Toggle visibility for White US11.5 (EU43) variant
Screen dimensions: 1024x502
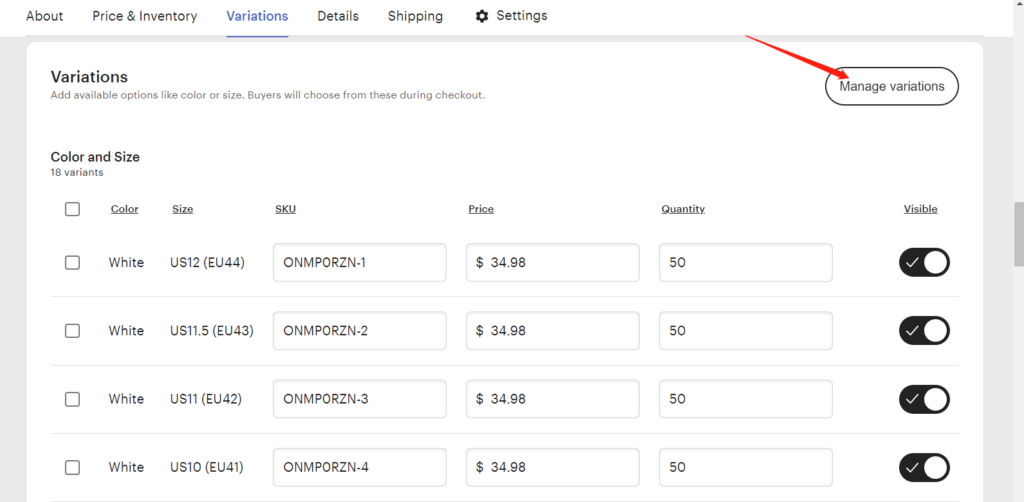(x=924, y=331)
